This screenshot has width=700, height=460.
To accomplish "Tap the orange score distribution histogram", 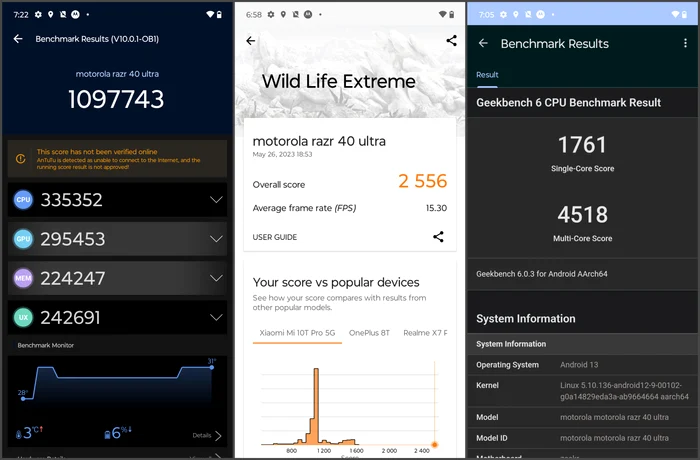I will click(x=315, y=406).
